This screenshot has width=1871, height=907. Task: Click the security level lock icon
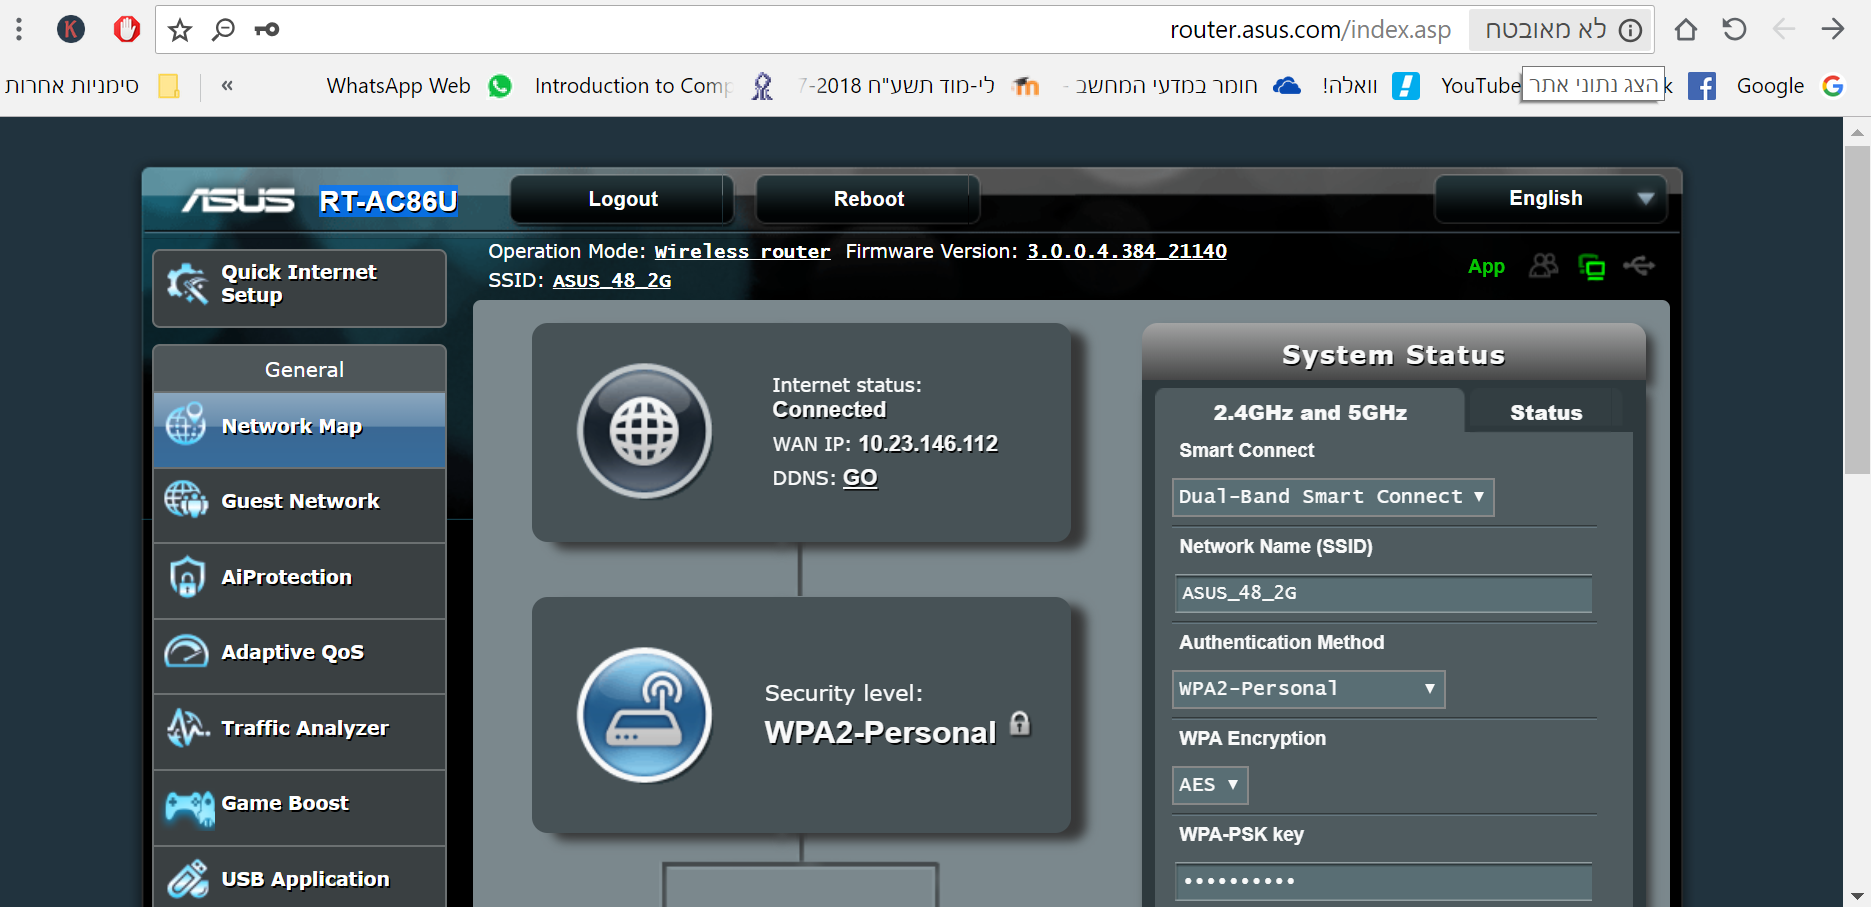(x=1020, y=723)
